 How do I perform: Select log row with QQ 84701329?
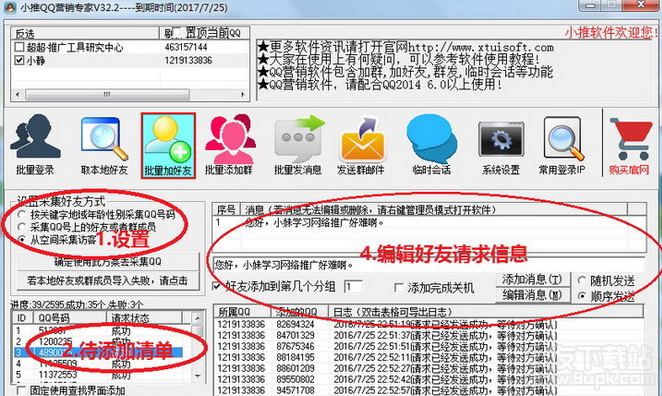click(x=429, y=335)
